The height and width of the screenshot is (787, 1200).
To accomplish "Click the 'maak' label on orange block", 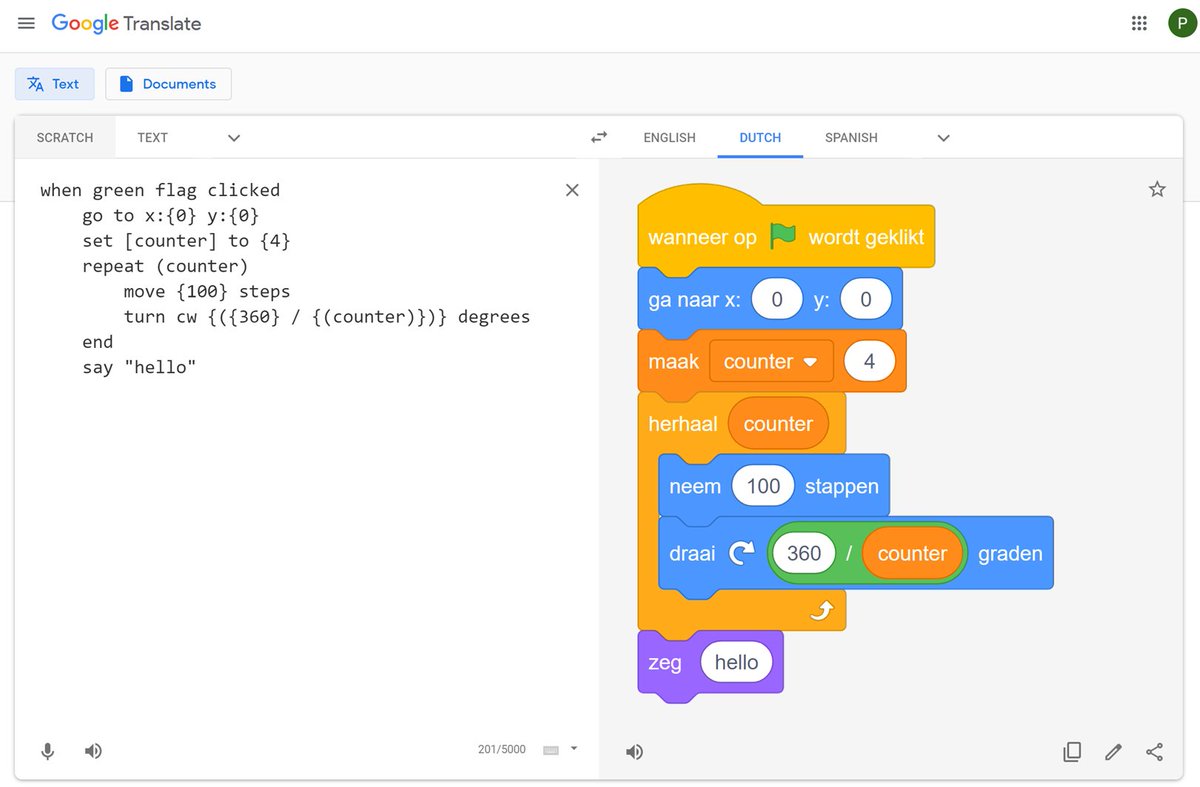I will tap(674, 362).
